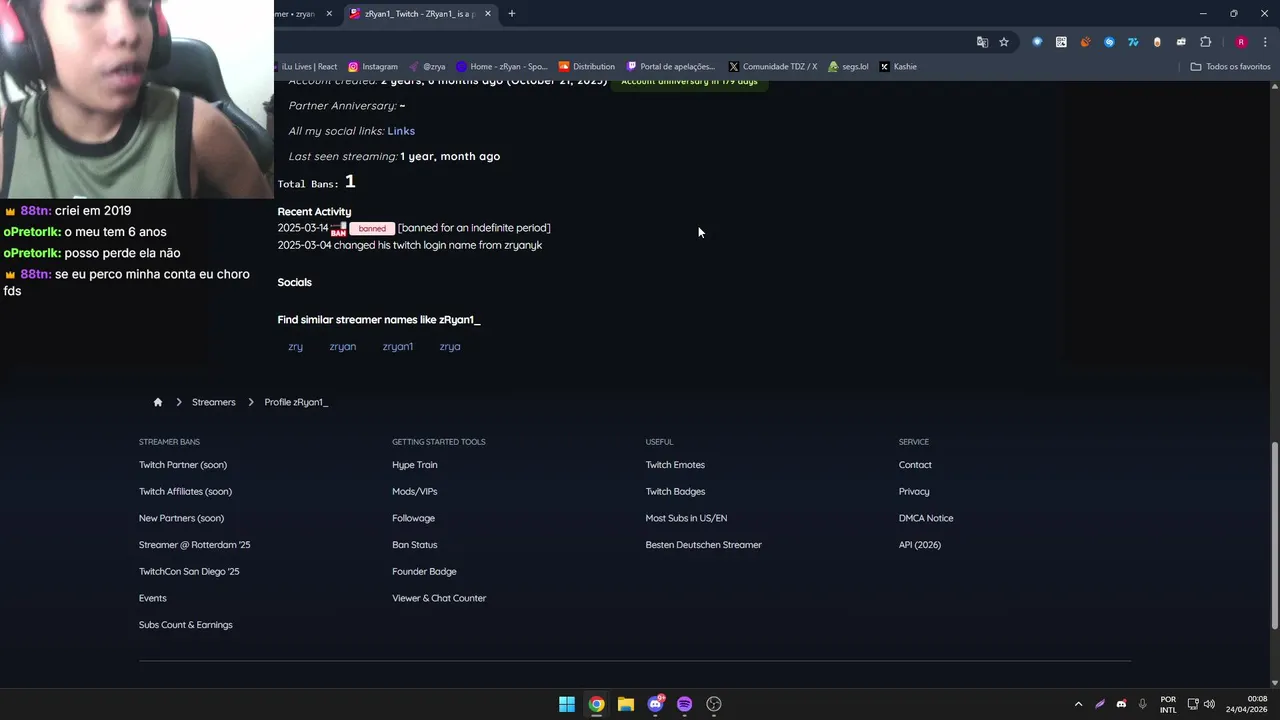Open the Chrome profile avatar R
1280x720 pixels.
[x=1241, y=42]
